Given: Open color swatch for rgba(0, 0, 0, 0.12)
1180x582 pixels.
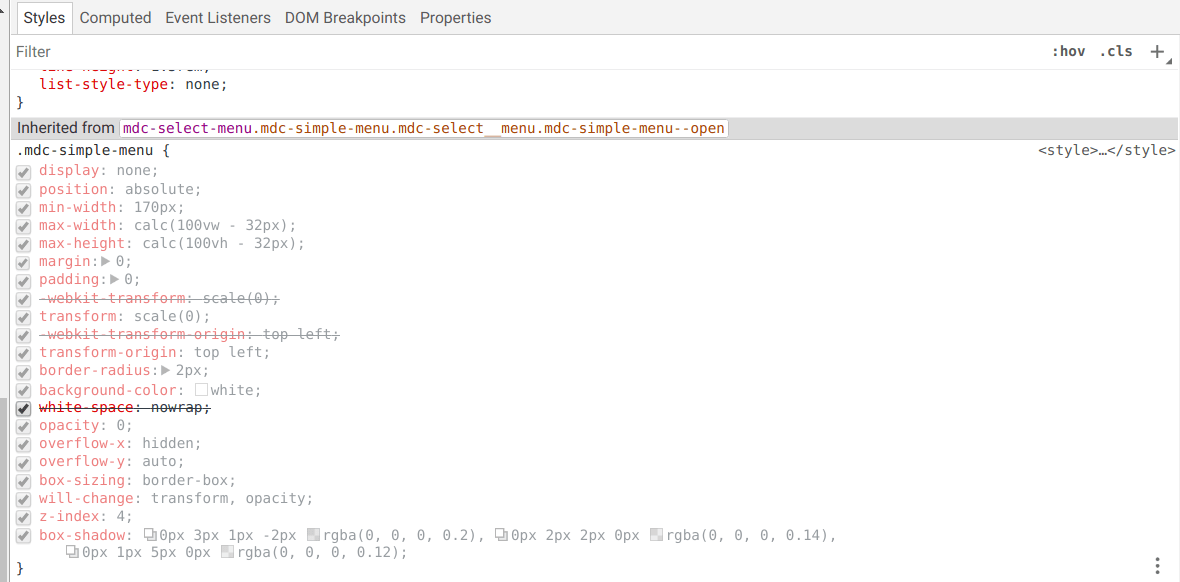Looking at the screenshot, I should click(x=228, y=553).
